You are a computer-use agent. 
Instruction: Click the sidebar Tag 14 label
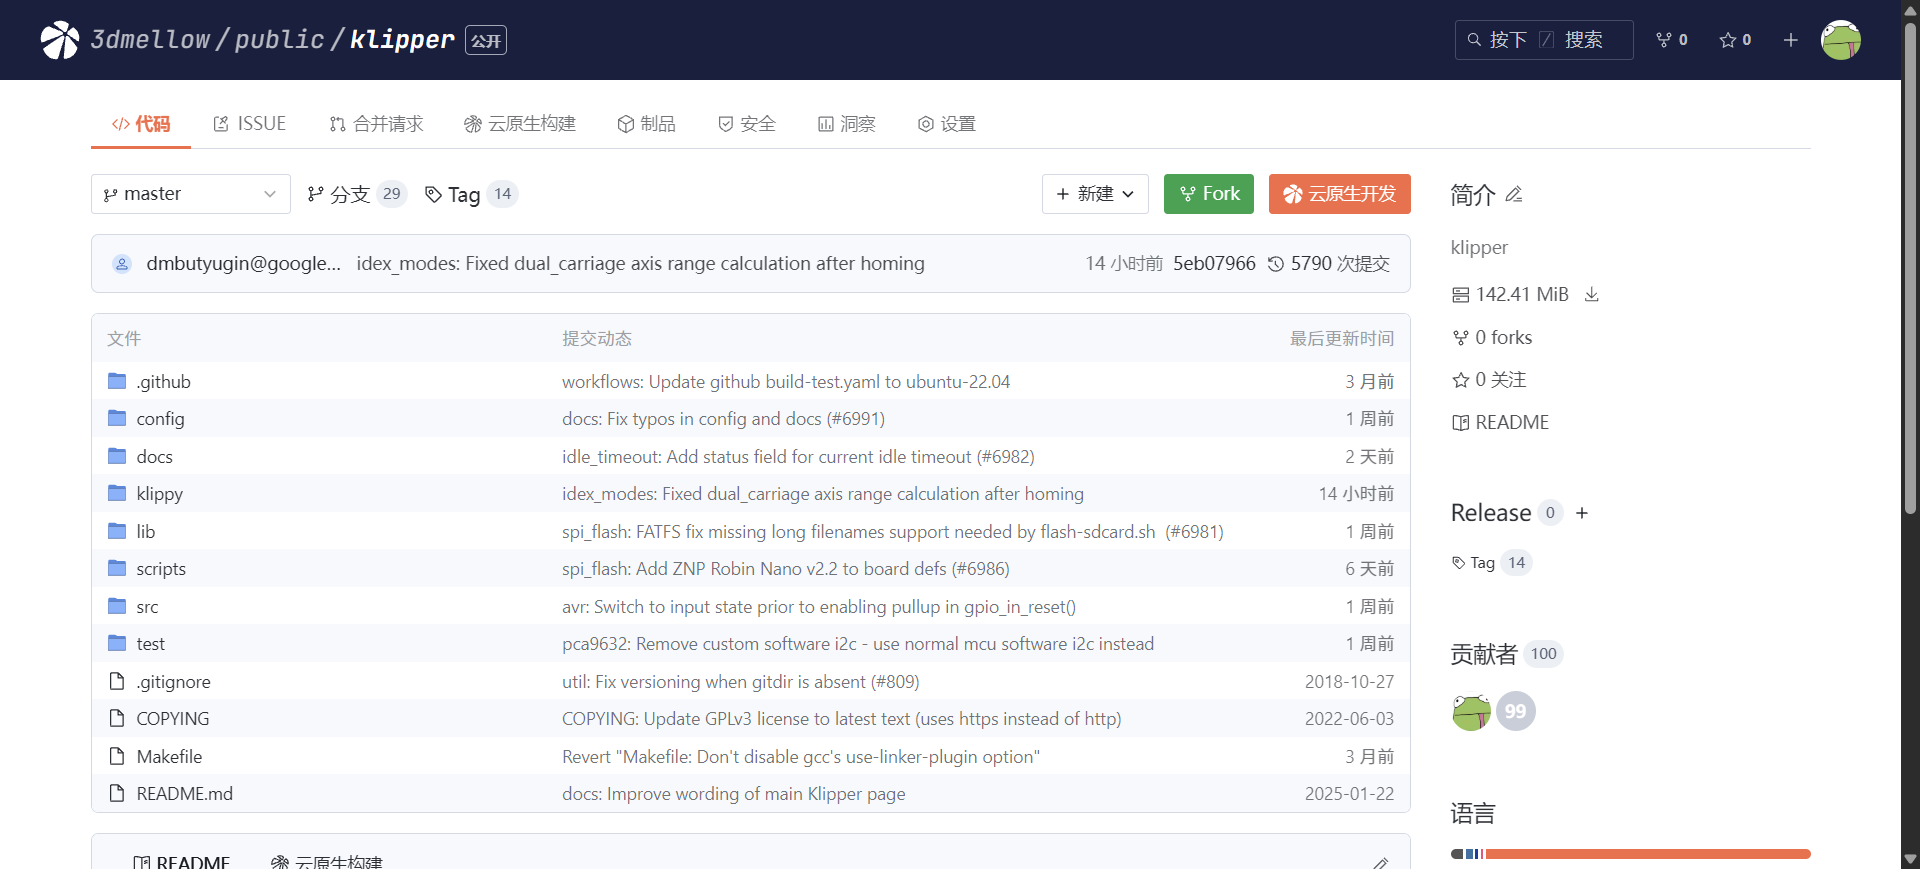coord(1491,563)
